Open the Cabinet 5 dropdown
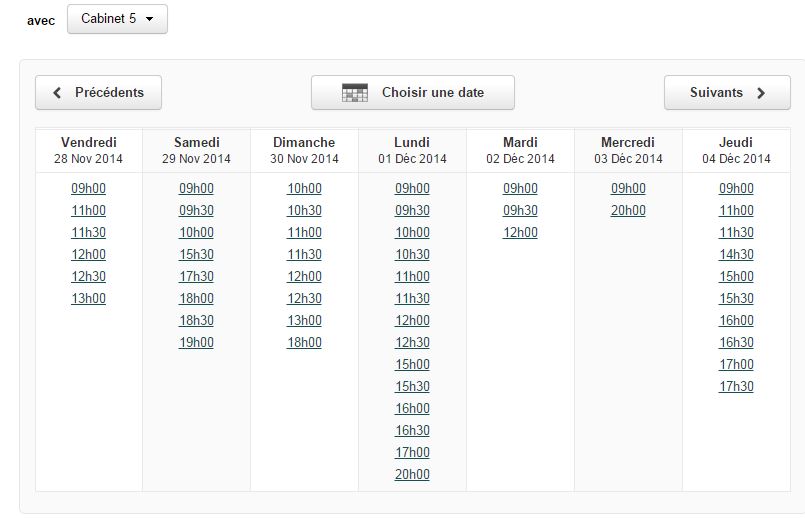The image size is (805, 518). (117, 19)
